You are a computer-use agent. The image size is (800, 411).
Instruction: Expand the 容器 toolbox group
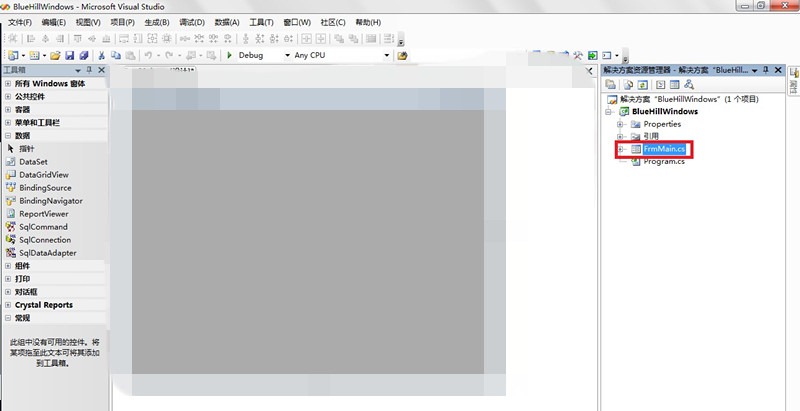tap(8, 110)
